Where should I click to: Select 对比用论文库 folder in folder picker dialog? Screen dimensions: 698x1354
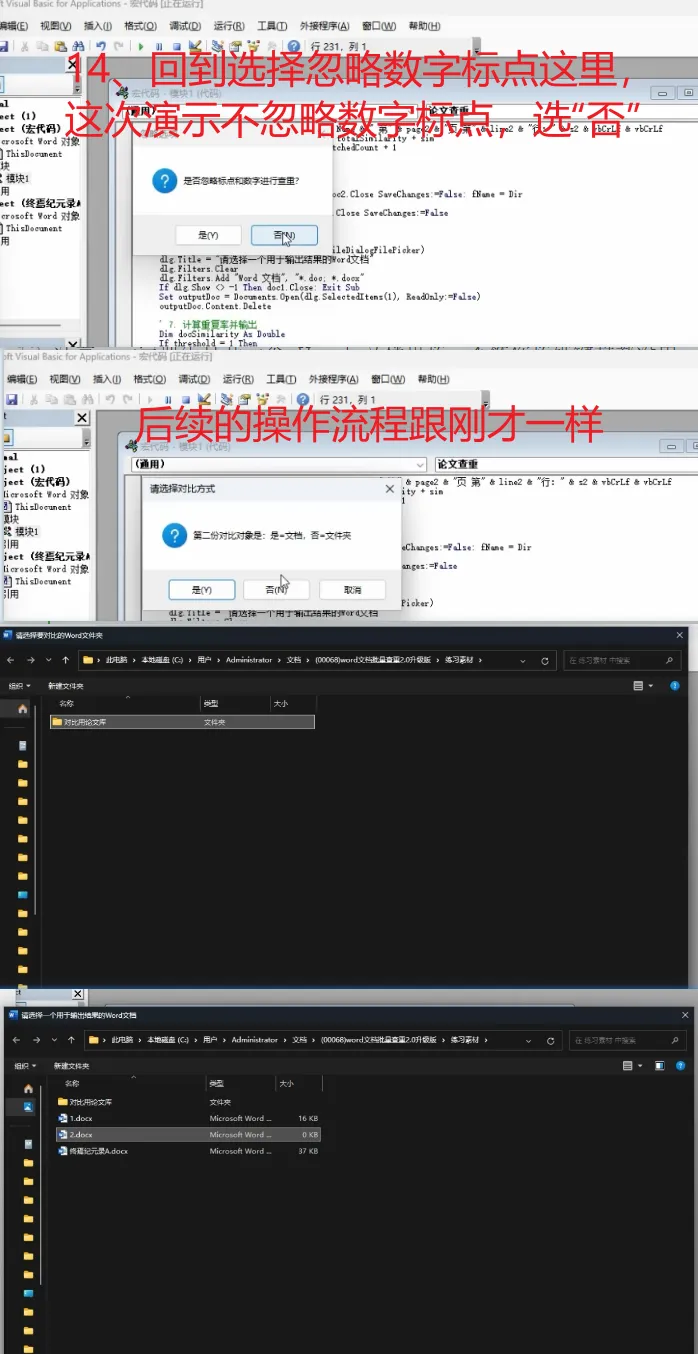(x=183, y=721)
